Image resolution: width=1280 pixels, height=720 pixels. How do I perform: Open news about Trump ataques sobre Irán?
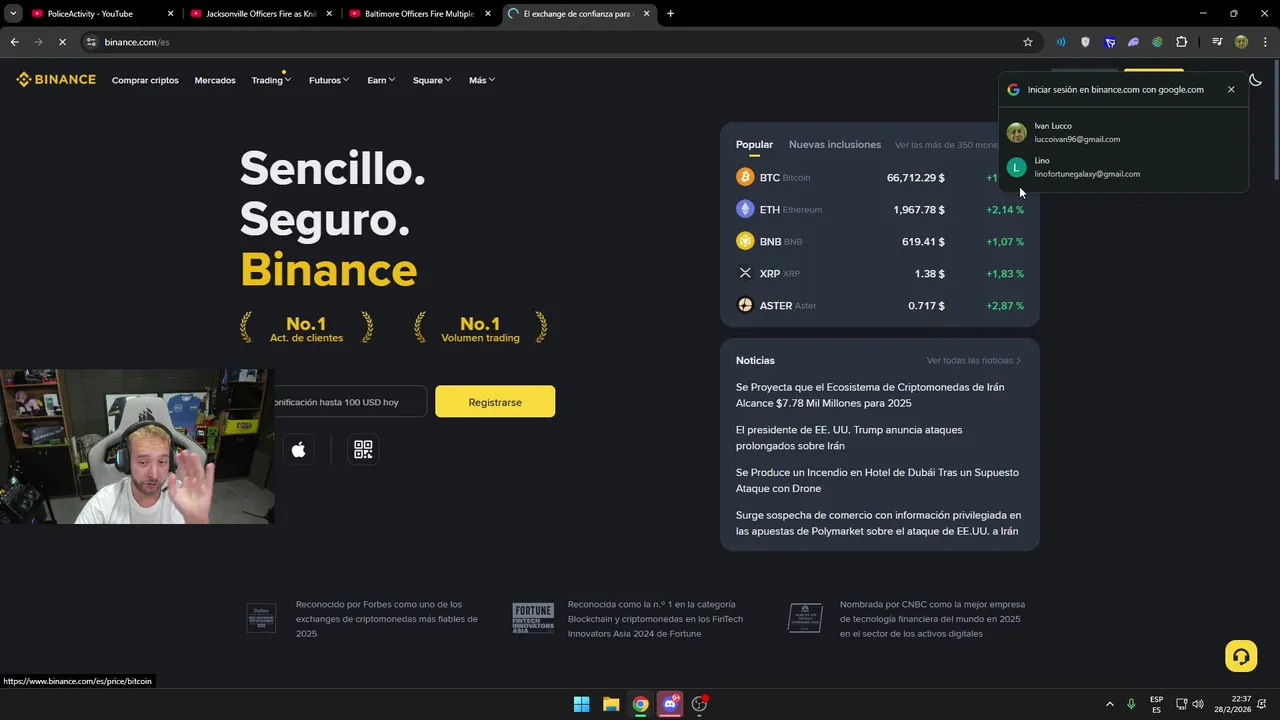(849, 437)
